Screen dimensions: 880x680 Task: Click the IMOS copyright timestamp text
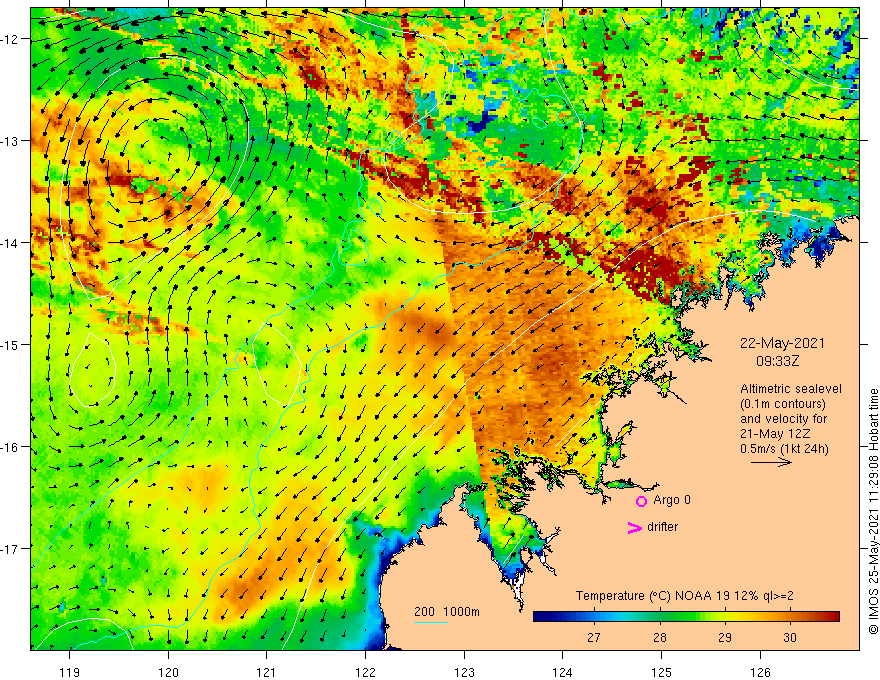873,511
